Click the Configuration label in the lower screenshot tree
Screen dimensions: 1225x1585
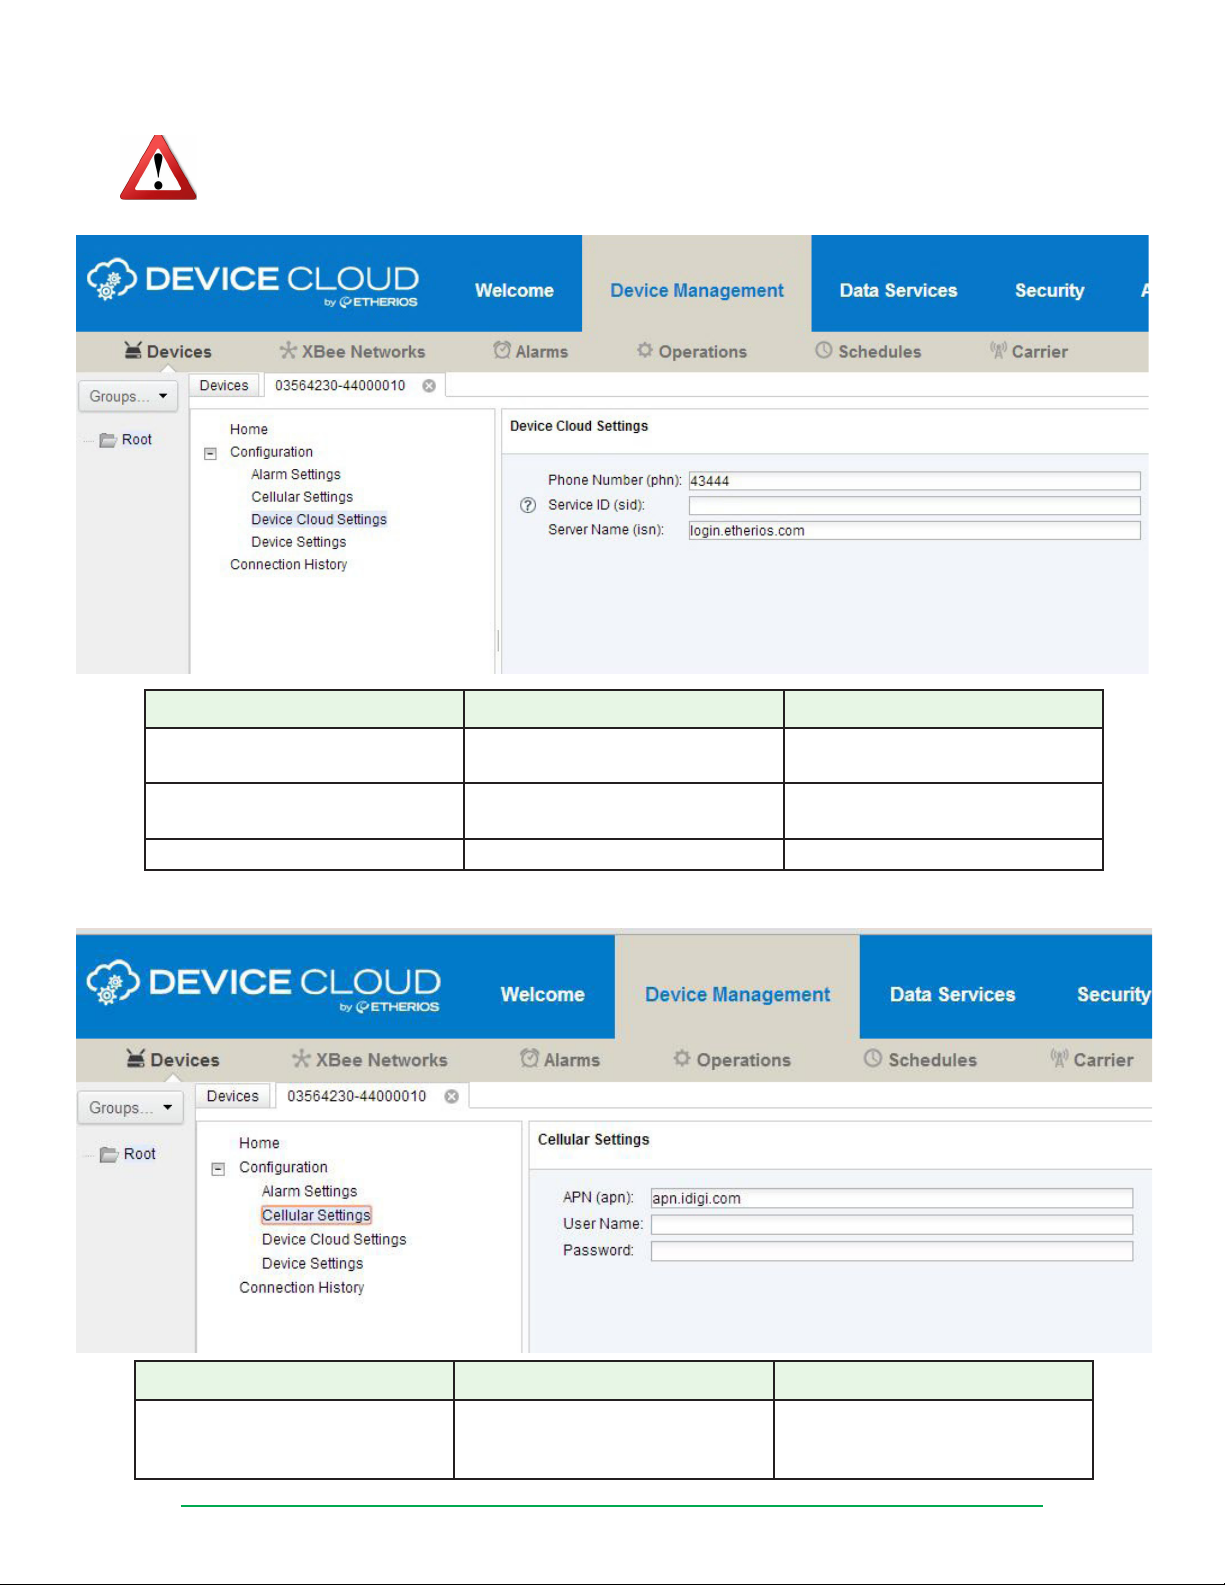tap(283, 1167)
